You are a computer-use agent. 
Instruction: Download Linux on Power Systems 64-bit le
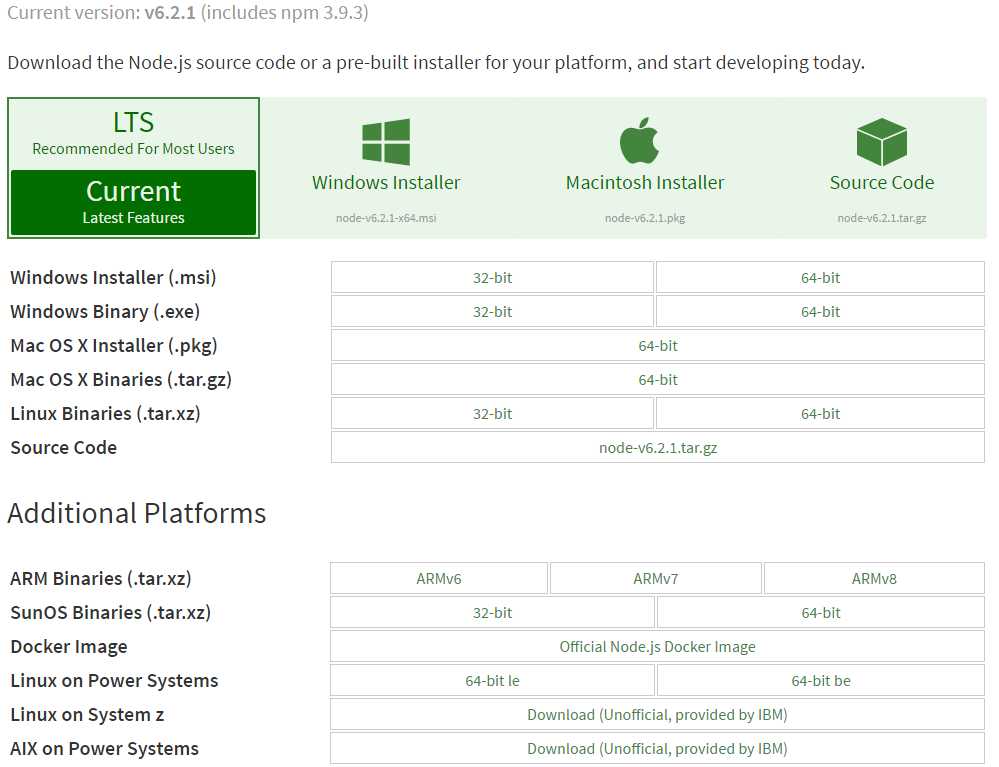point(492,681)
